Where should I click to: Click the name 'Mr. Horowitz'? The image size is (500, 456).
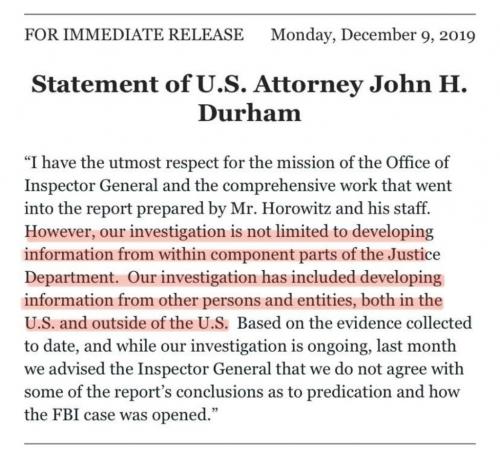tap(281, 209)
